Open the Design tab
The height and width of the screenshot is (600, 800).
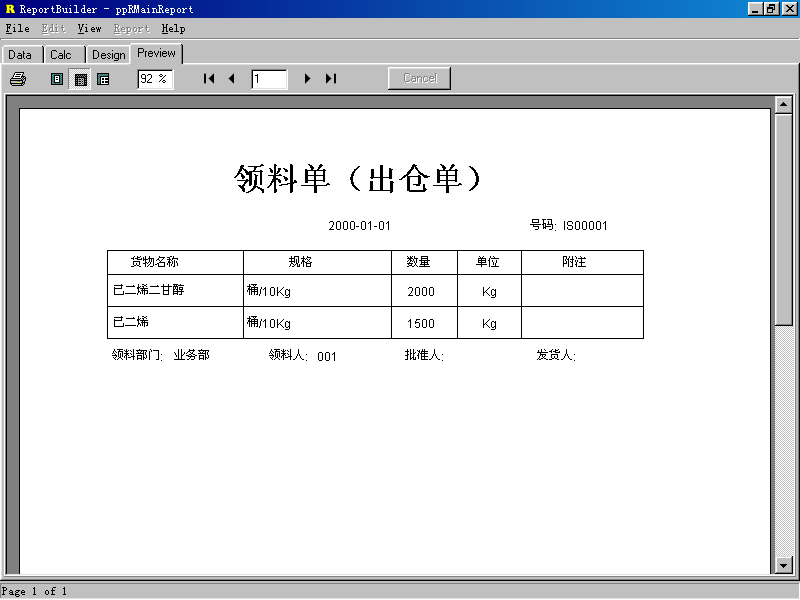pyautogui.click(x=108, y=55)
